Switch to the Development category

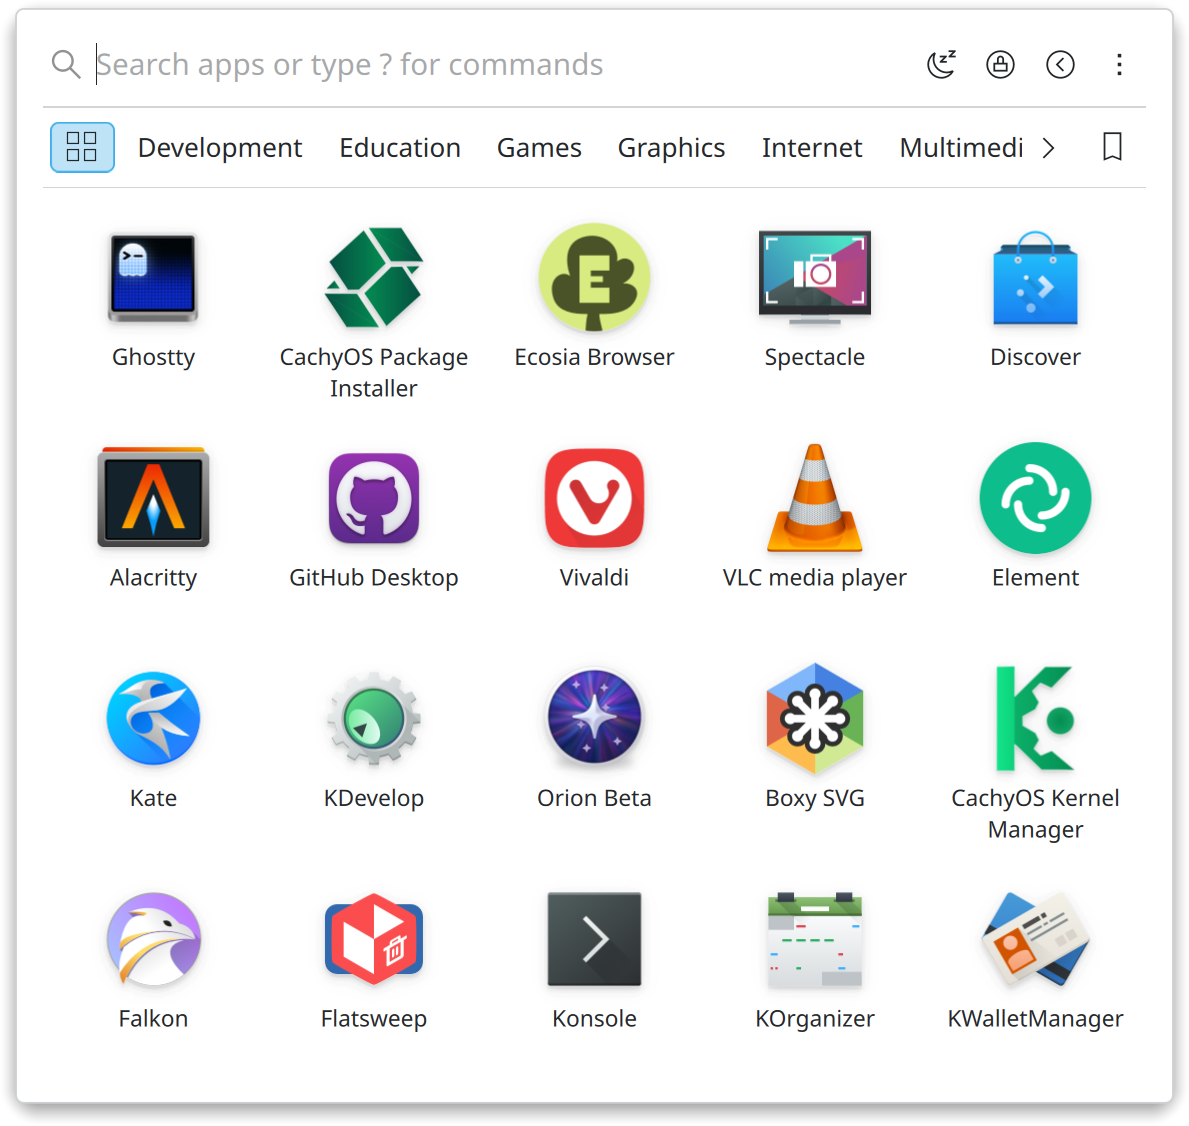click(x=220, y=147)
